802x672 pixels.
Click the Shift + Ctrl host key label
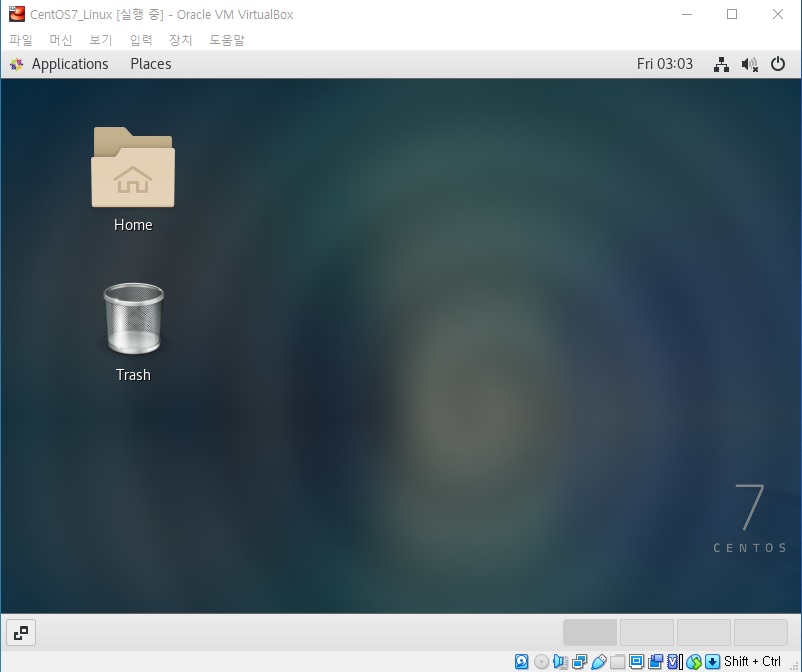pyautogui.click(x=752, y=661)
